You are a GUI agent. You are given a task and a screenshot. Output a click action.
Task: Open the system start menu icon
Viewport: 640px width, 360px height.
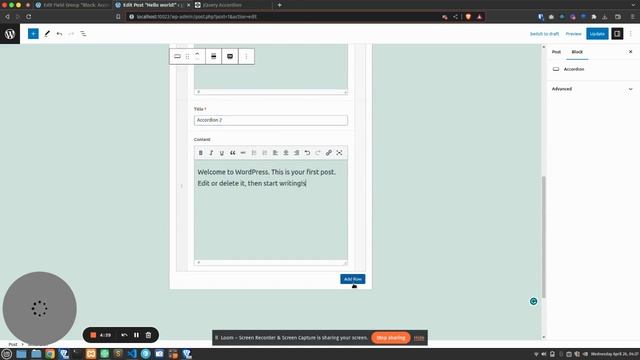click(7, 354)
